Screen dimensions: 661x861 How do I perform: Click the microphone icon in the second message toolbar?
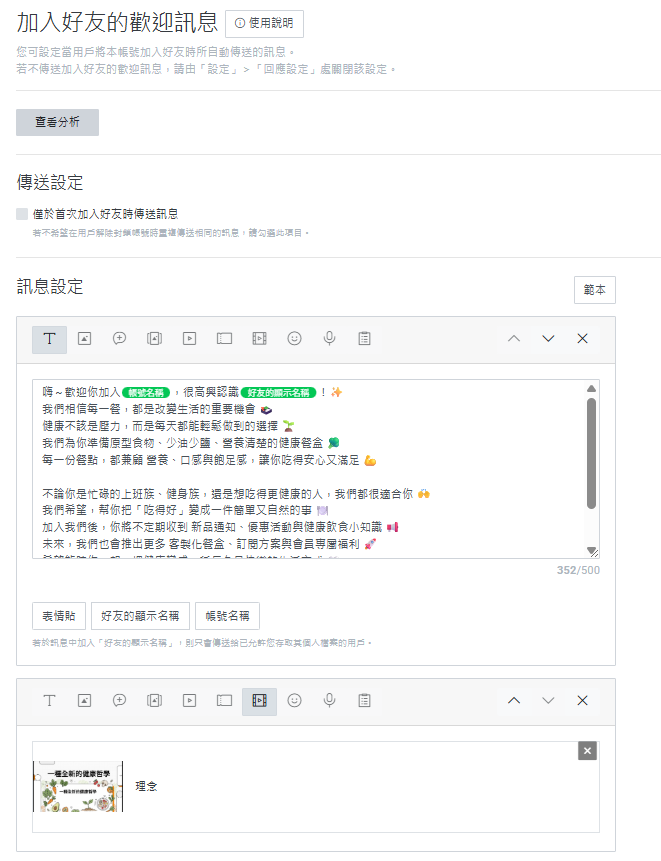point(329,701)
